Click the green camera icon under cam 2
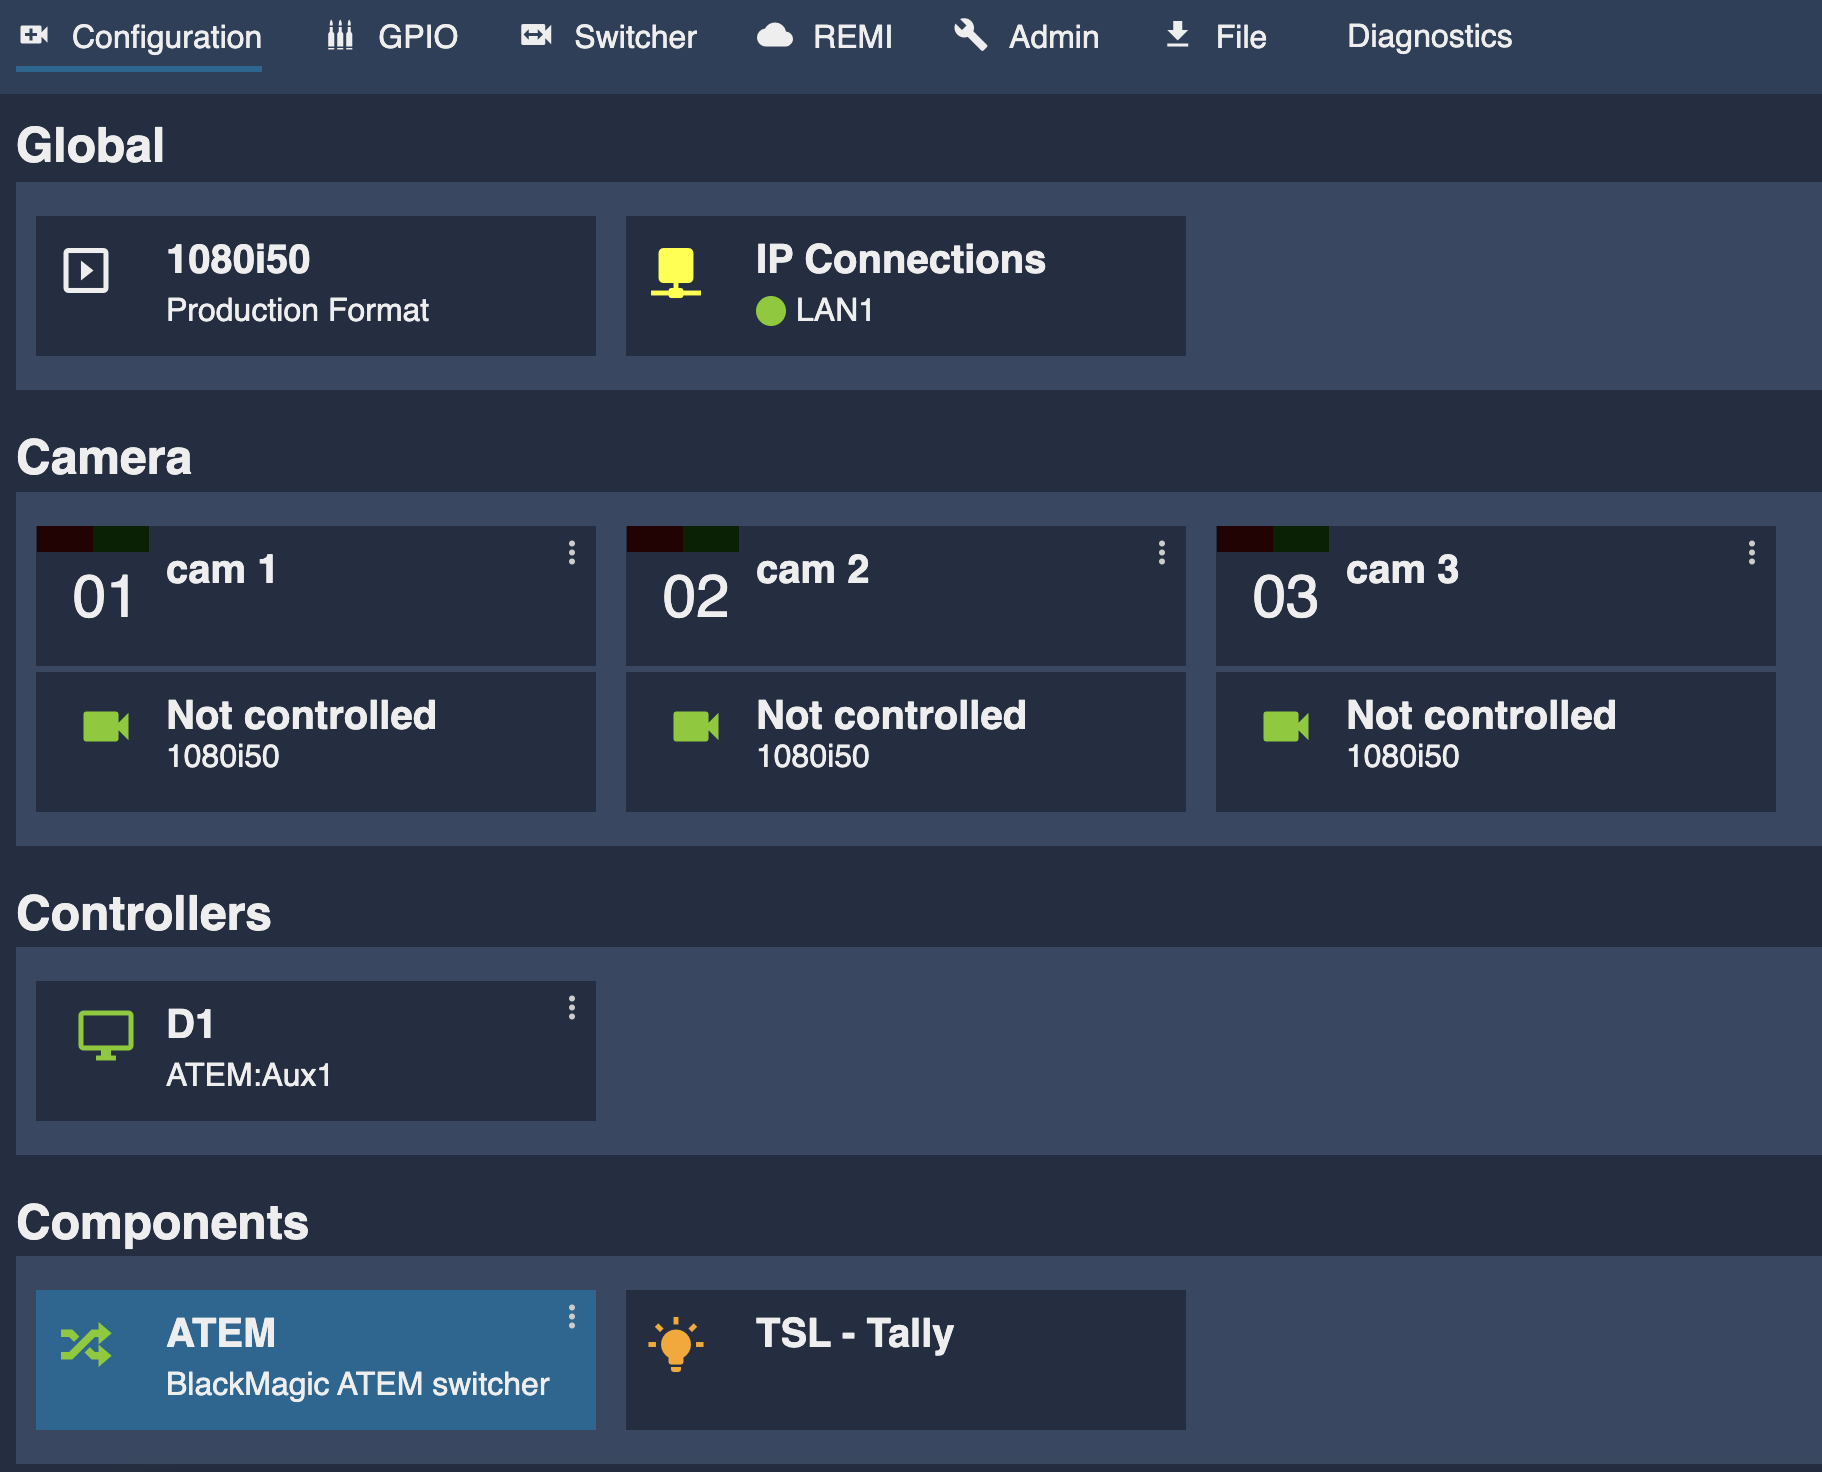Viewport: 1822px width, 1472px height. click(x=696, y=727)
